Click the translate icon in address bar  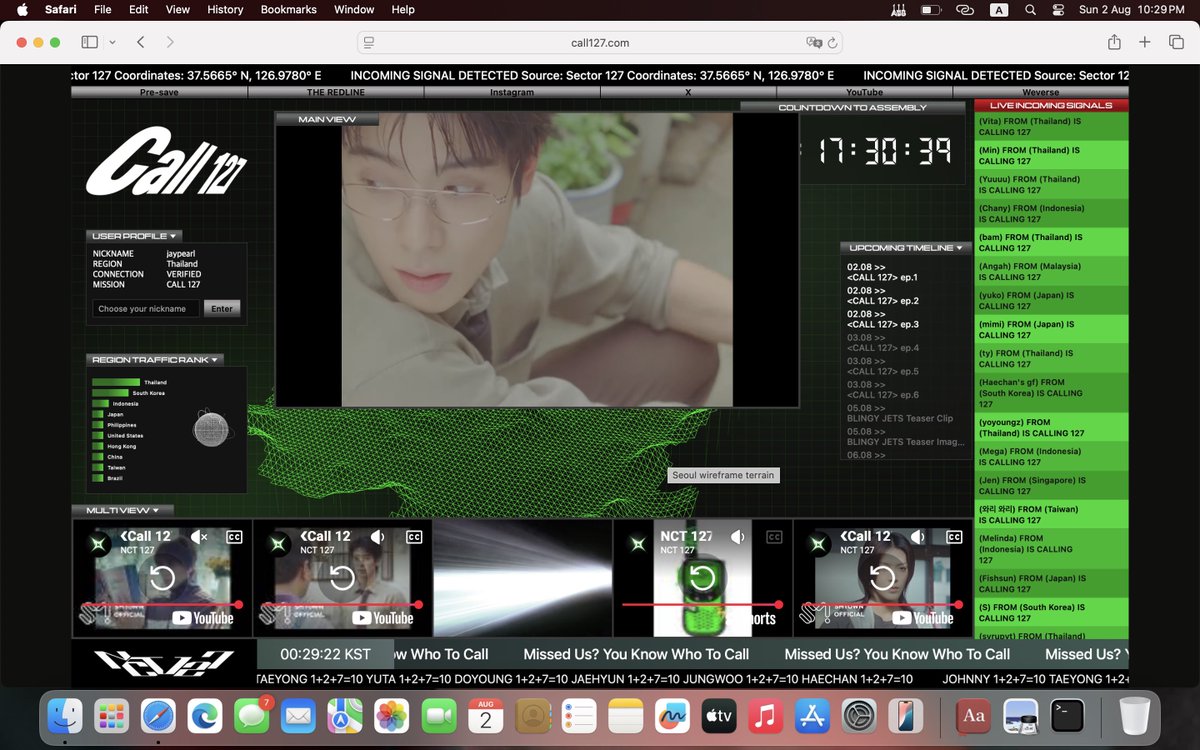click(x=814, y=43)
